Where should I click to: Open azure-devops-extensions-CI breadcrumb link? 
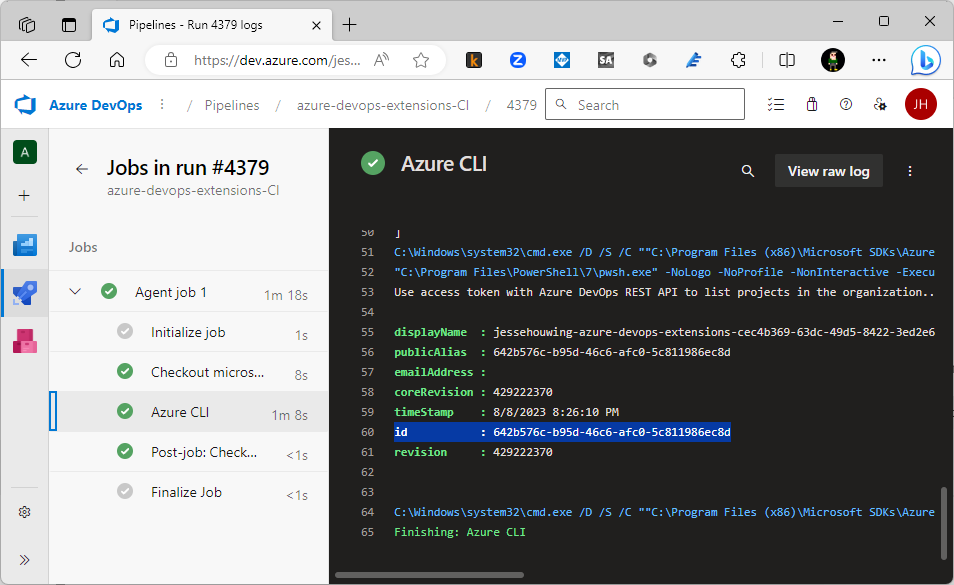(x=382, y=105)
